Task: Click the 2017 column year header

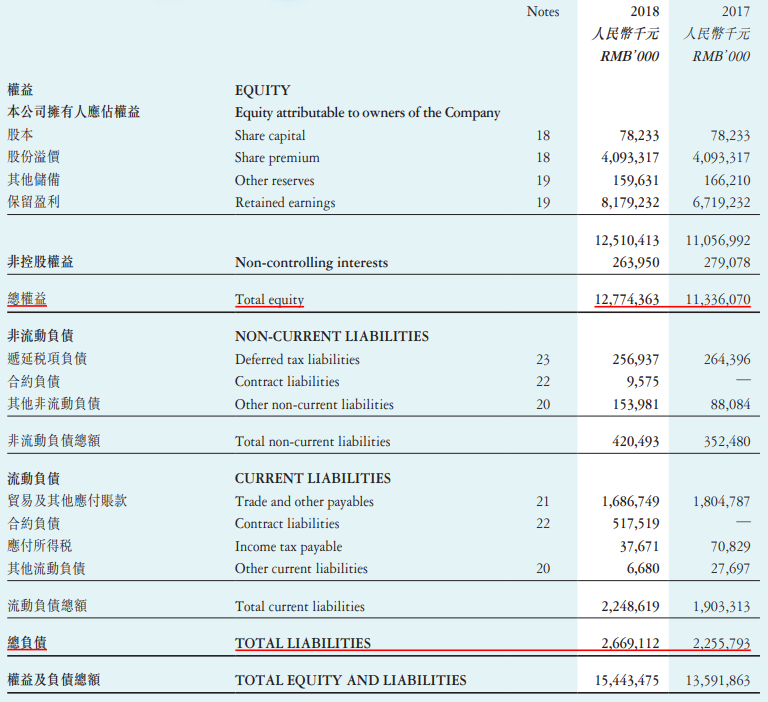Action: click(x=734, y=12)
